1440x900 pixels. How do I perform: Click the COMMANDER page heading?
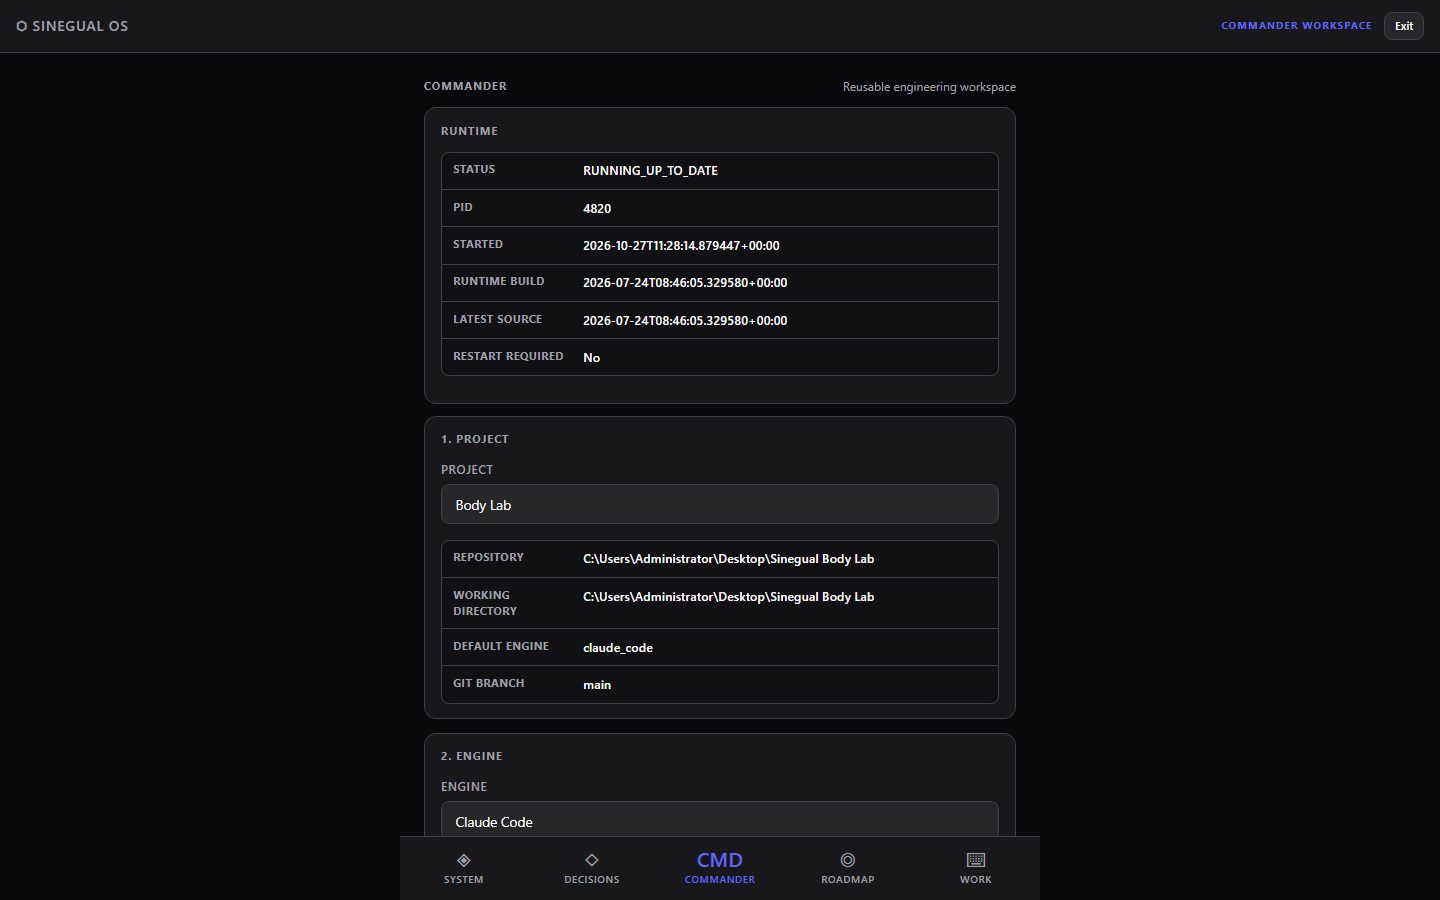(x=465, y=86)
